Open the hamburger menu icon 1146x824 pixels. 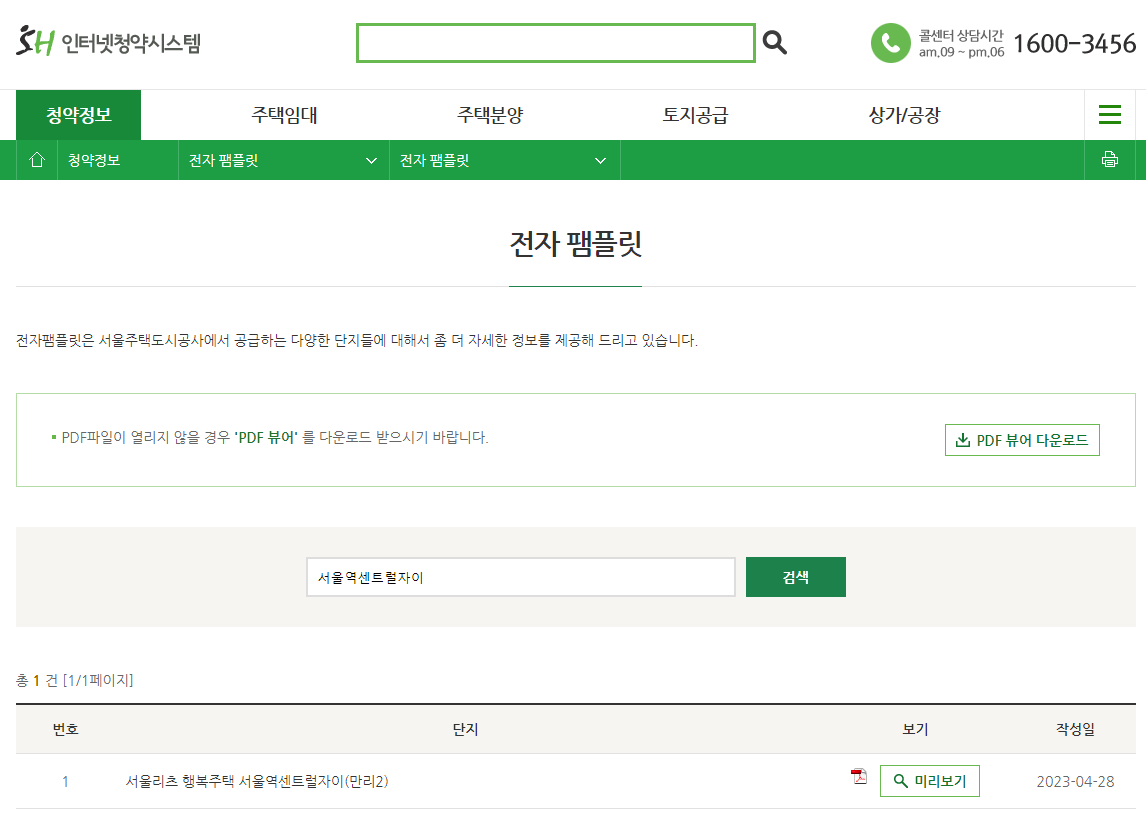(1109, 114)
